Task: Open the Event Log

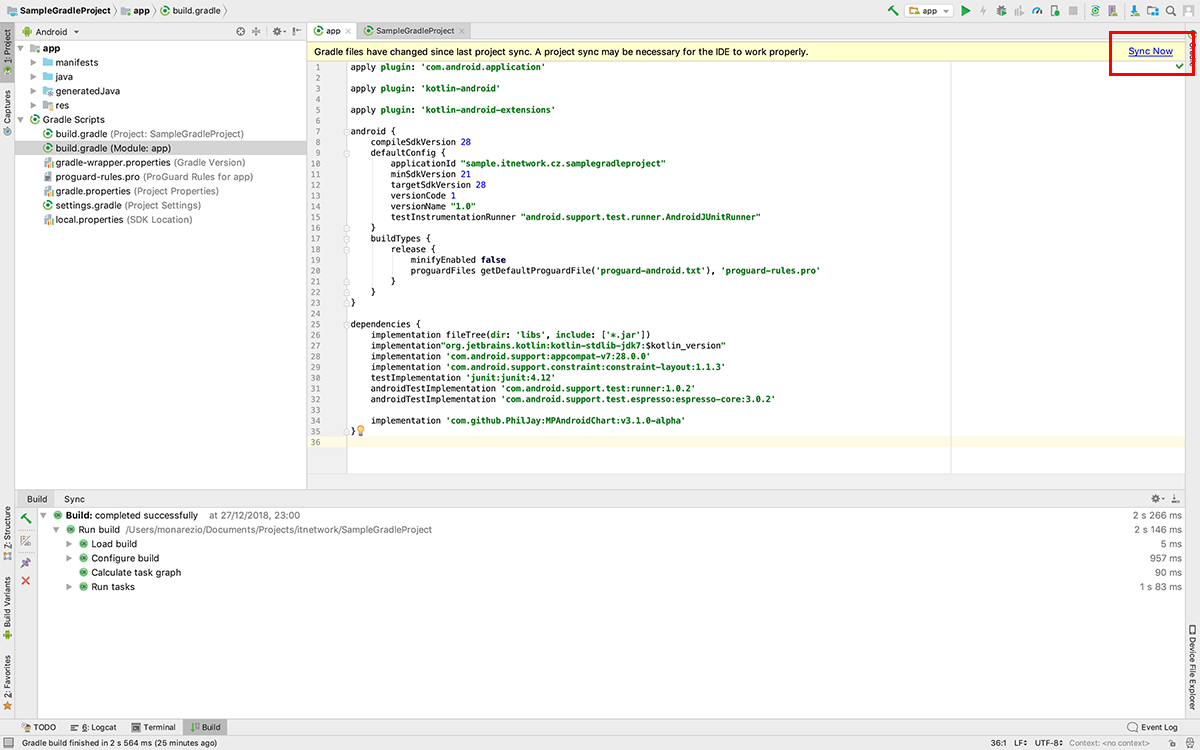Action: (1152, 727)
